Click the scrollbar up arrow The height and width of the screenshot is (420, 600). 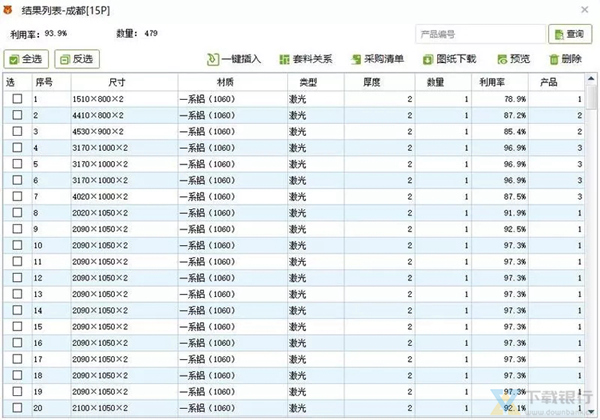coord(591,79)
